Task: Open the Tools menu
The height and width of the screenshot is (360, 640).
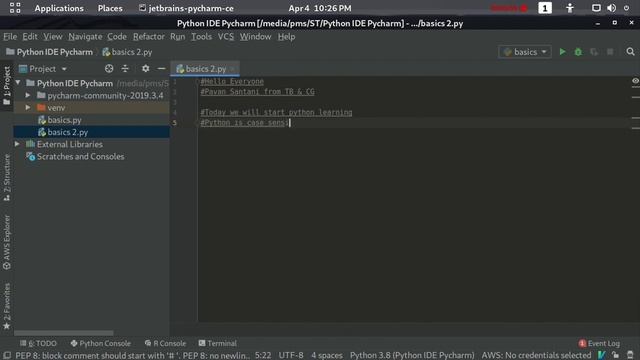Action: pos(202,36)
